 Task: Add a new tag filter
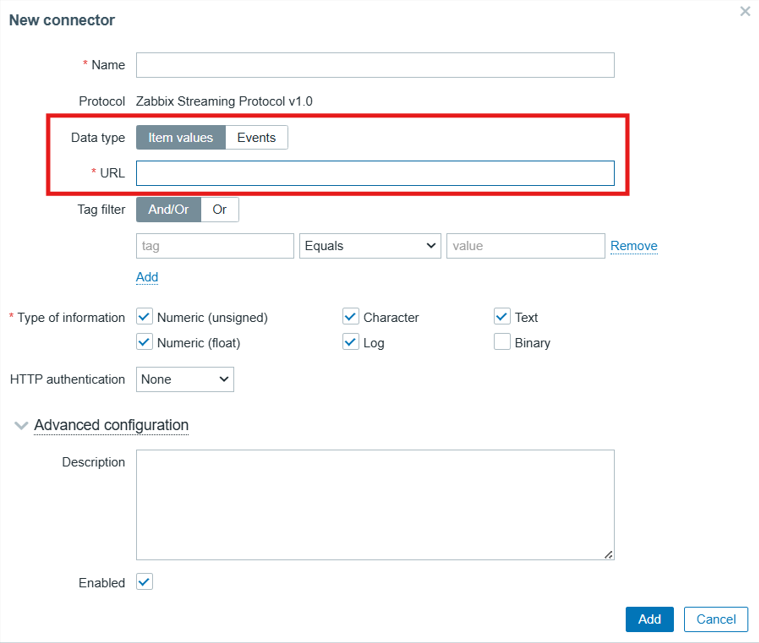pyautogui.click(x=147, y=277)
